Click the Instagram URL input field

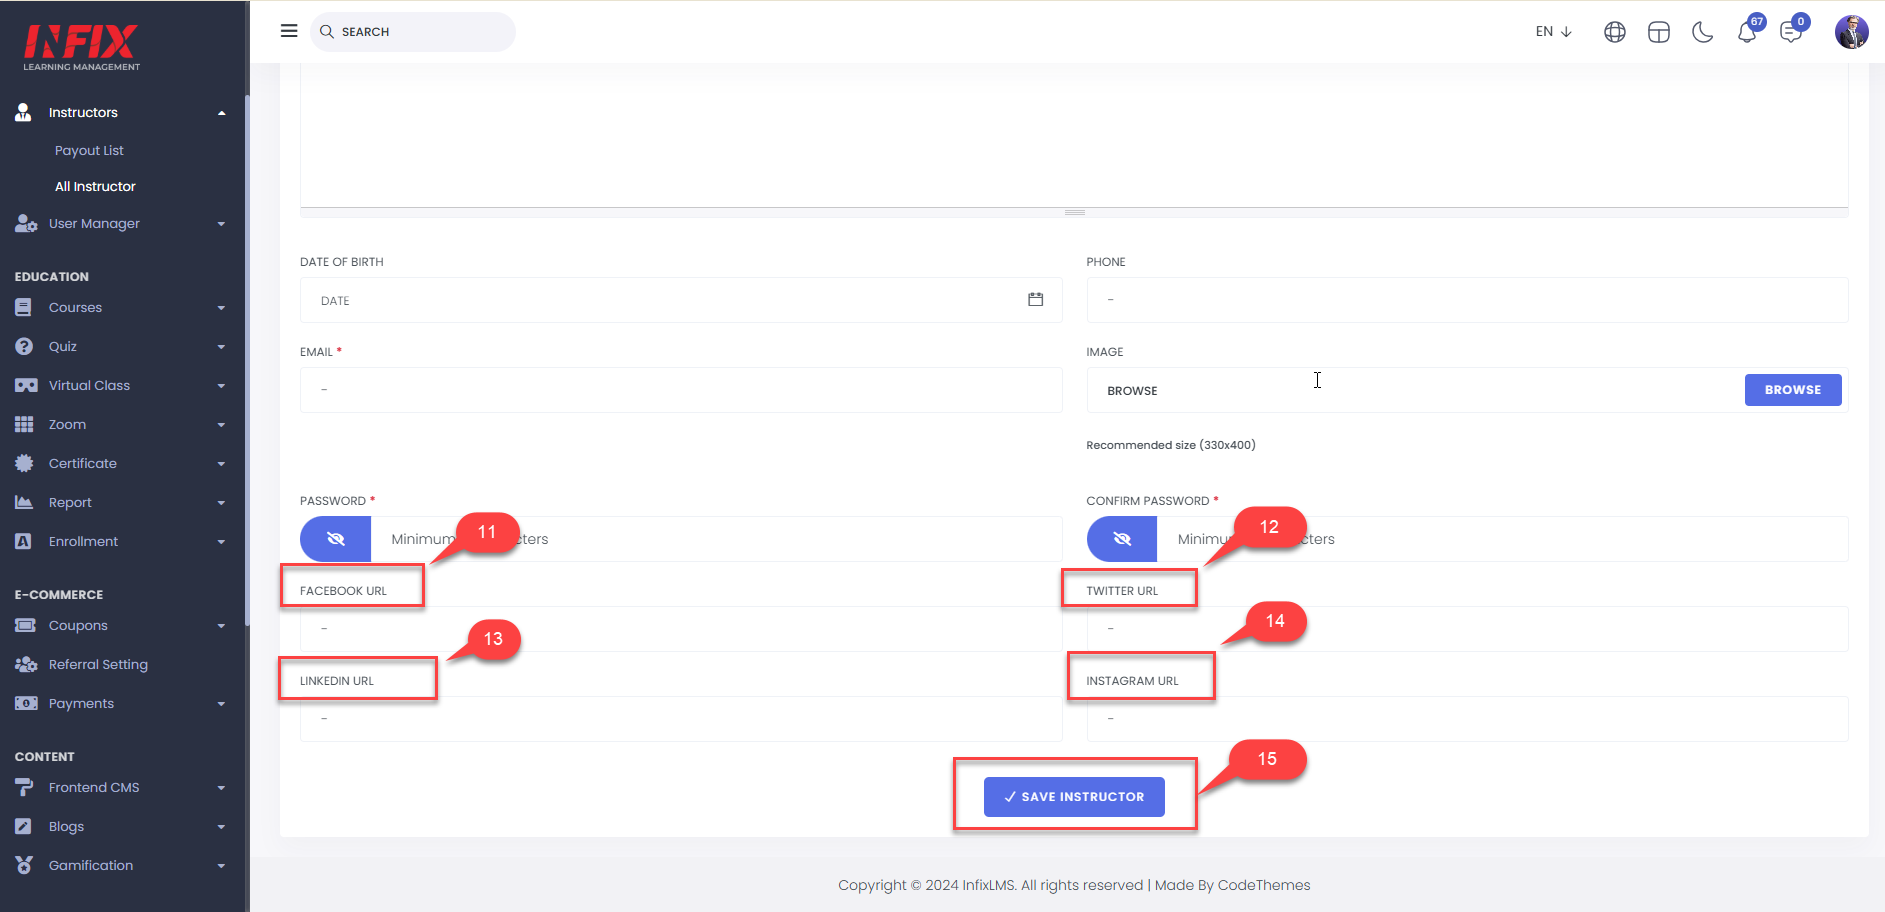click(1467, 719)
